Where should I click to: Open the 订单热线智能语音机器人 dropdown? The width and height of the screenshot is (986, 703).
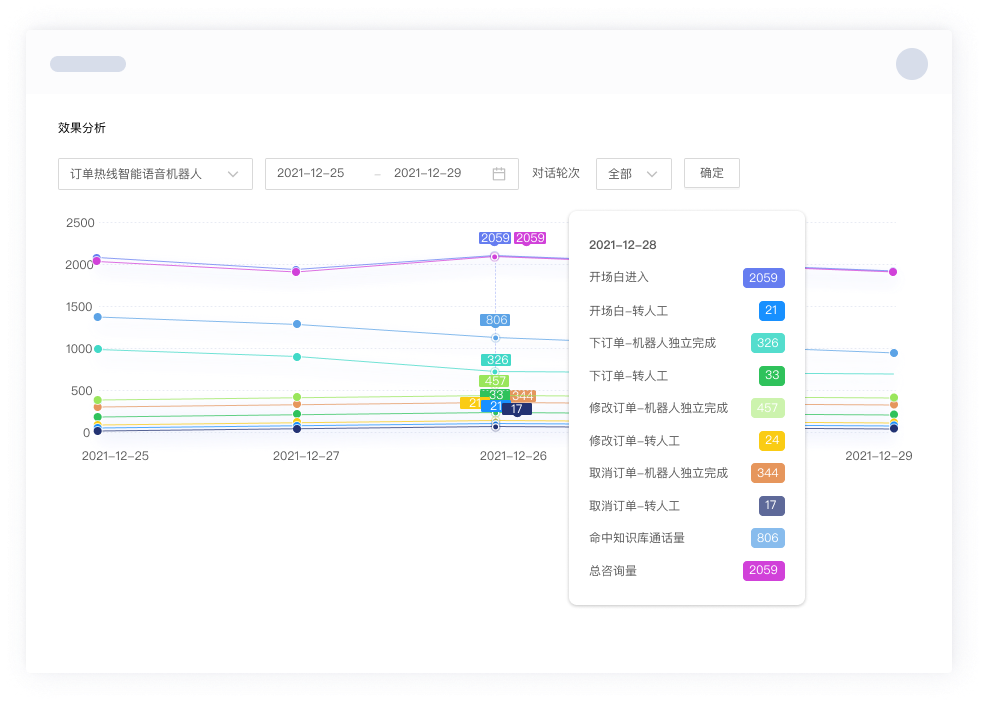point(155,174)
